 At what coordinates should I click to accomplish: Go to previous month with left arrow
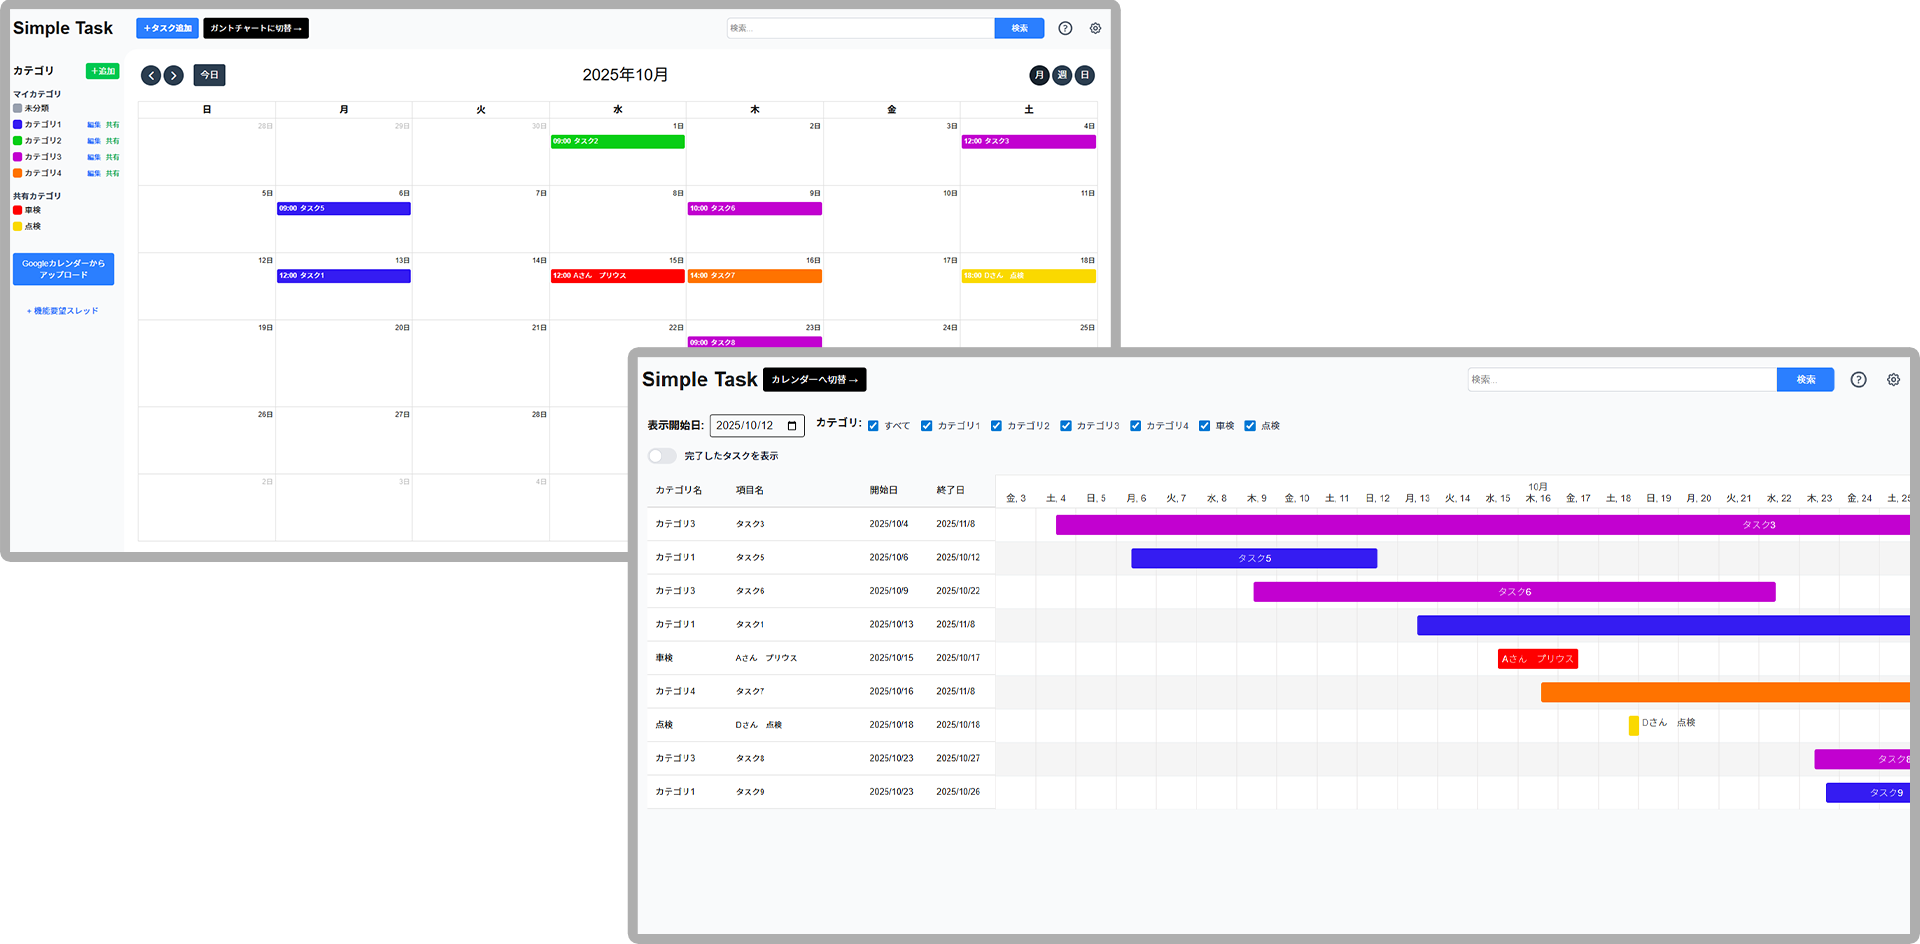click(x=151, y=75)
